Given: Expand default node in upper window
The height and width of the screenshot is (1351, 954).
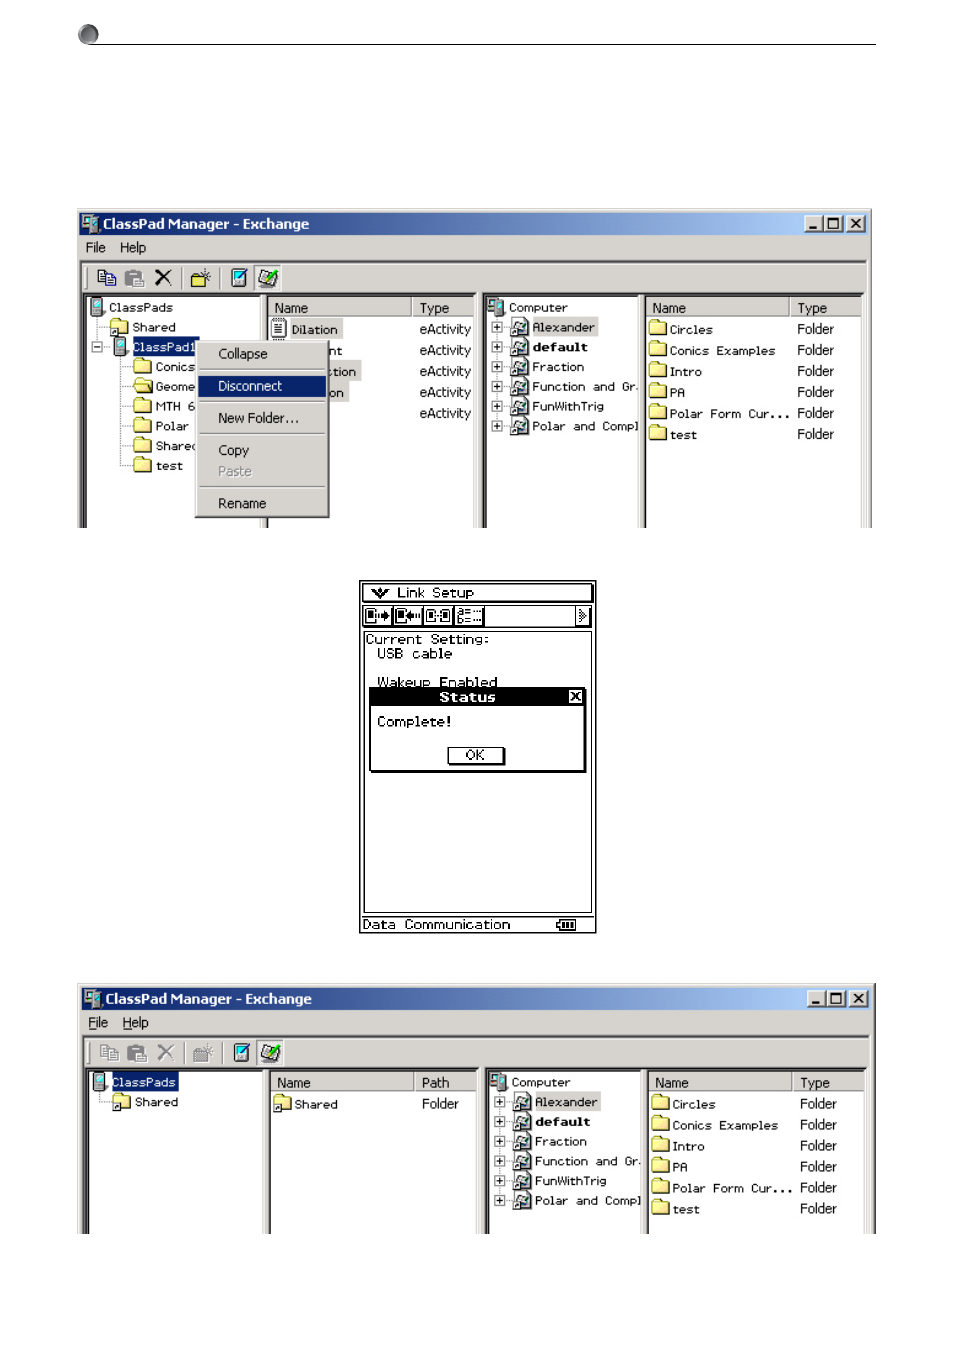Looking at the screenshot, I should pyautogui.click(x=497, y=347).
